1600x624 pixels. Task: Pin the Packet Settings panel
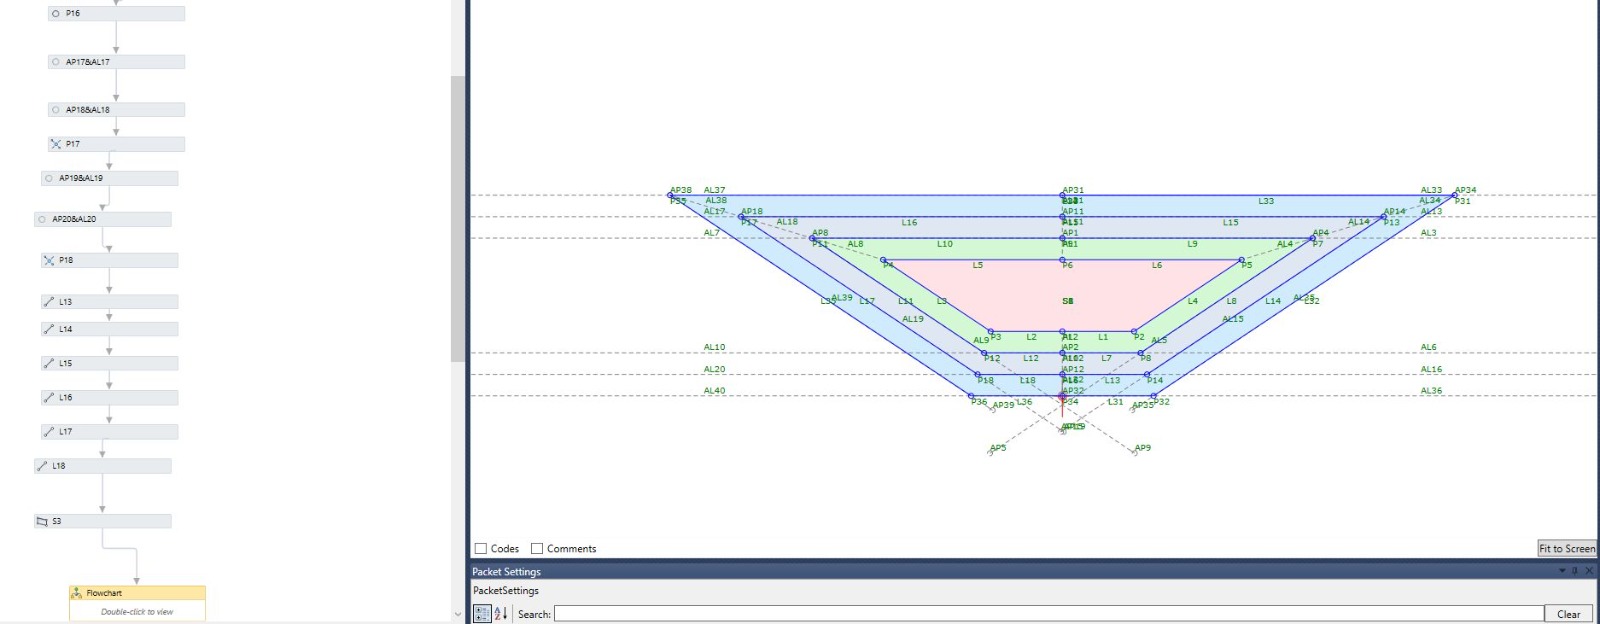1575,571
